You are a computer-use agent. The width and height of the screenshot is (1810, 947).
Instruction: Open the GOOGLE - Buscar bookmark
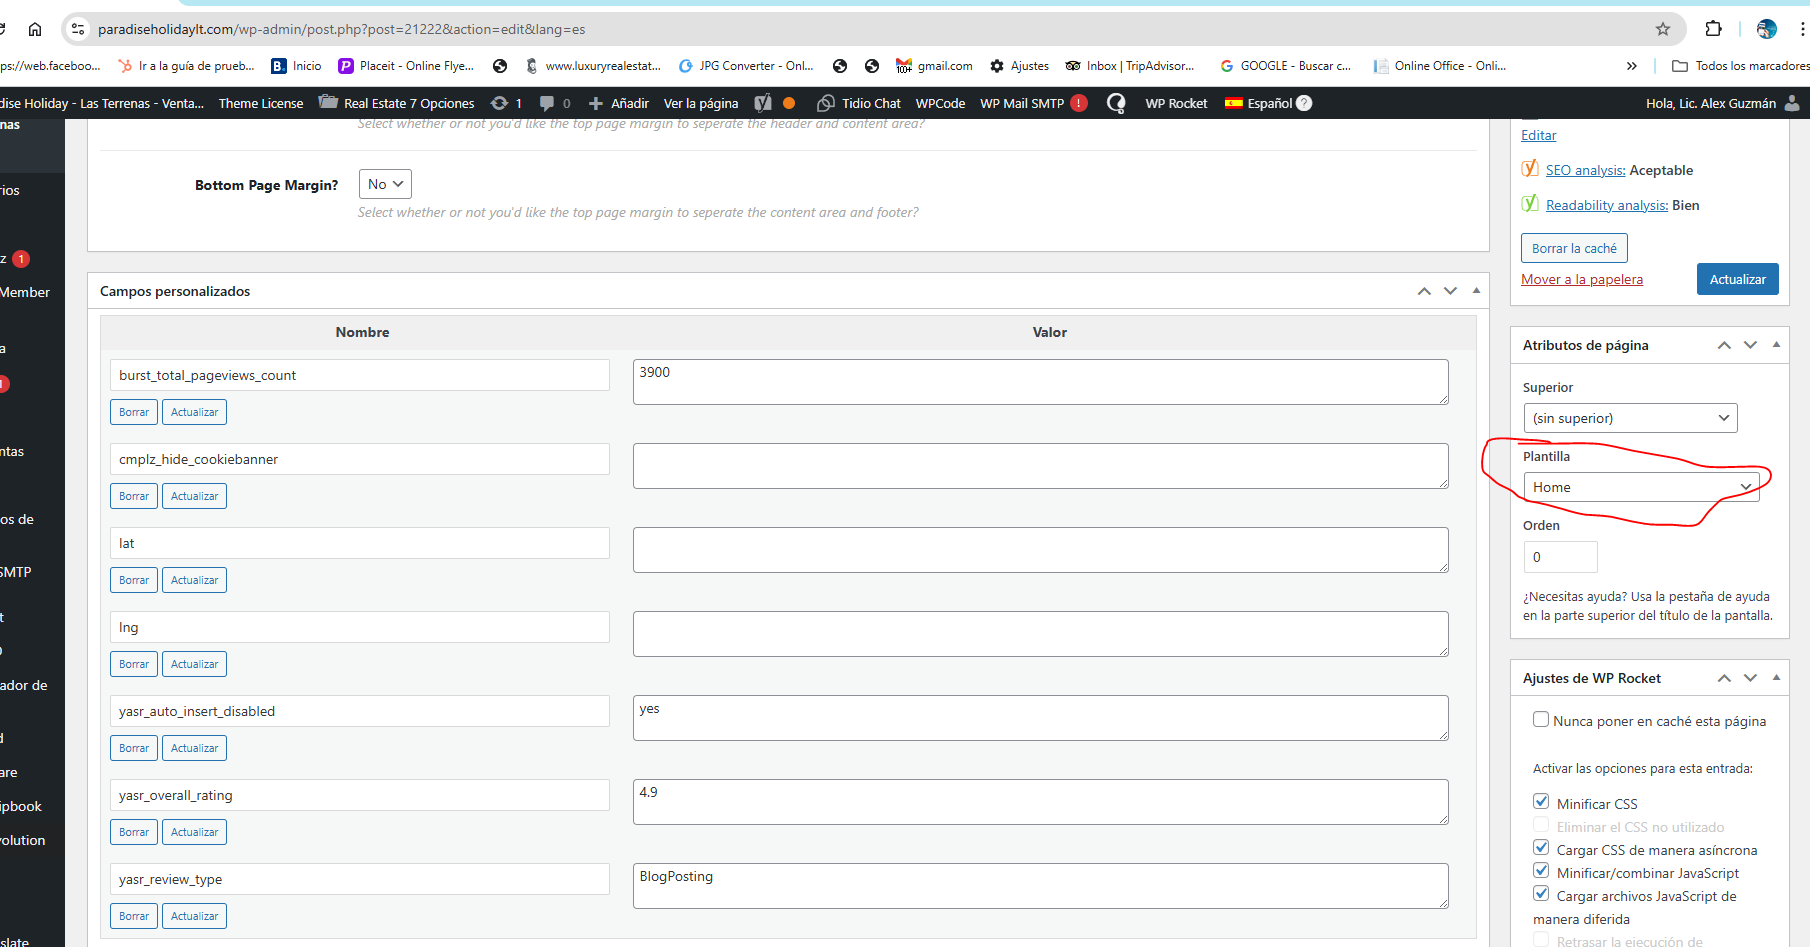[1285, 66]
